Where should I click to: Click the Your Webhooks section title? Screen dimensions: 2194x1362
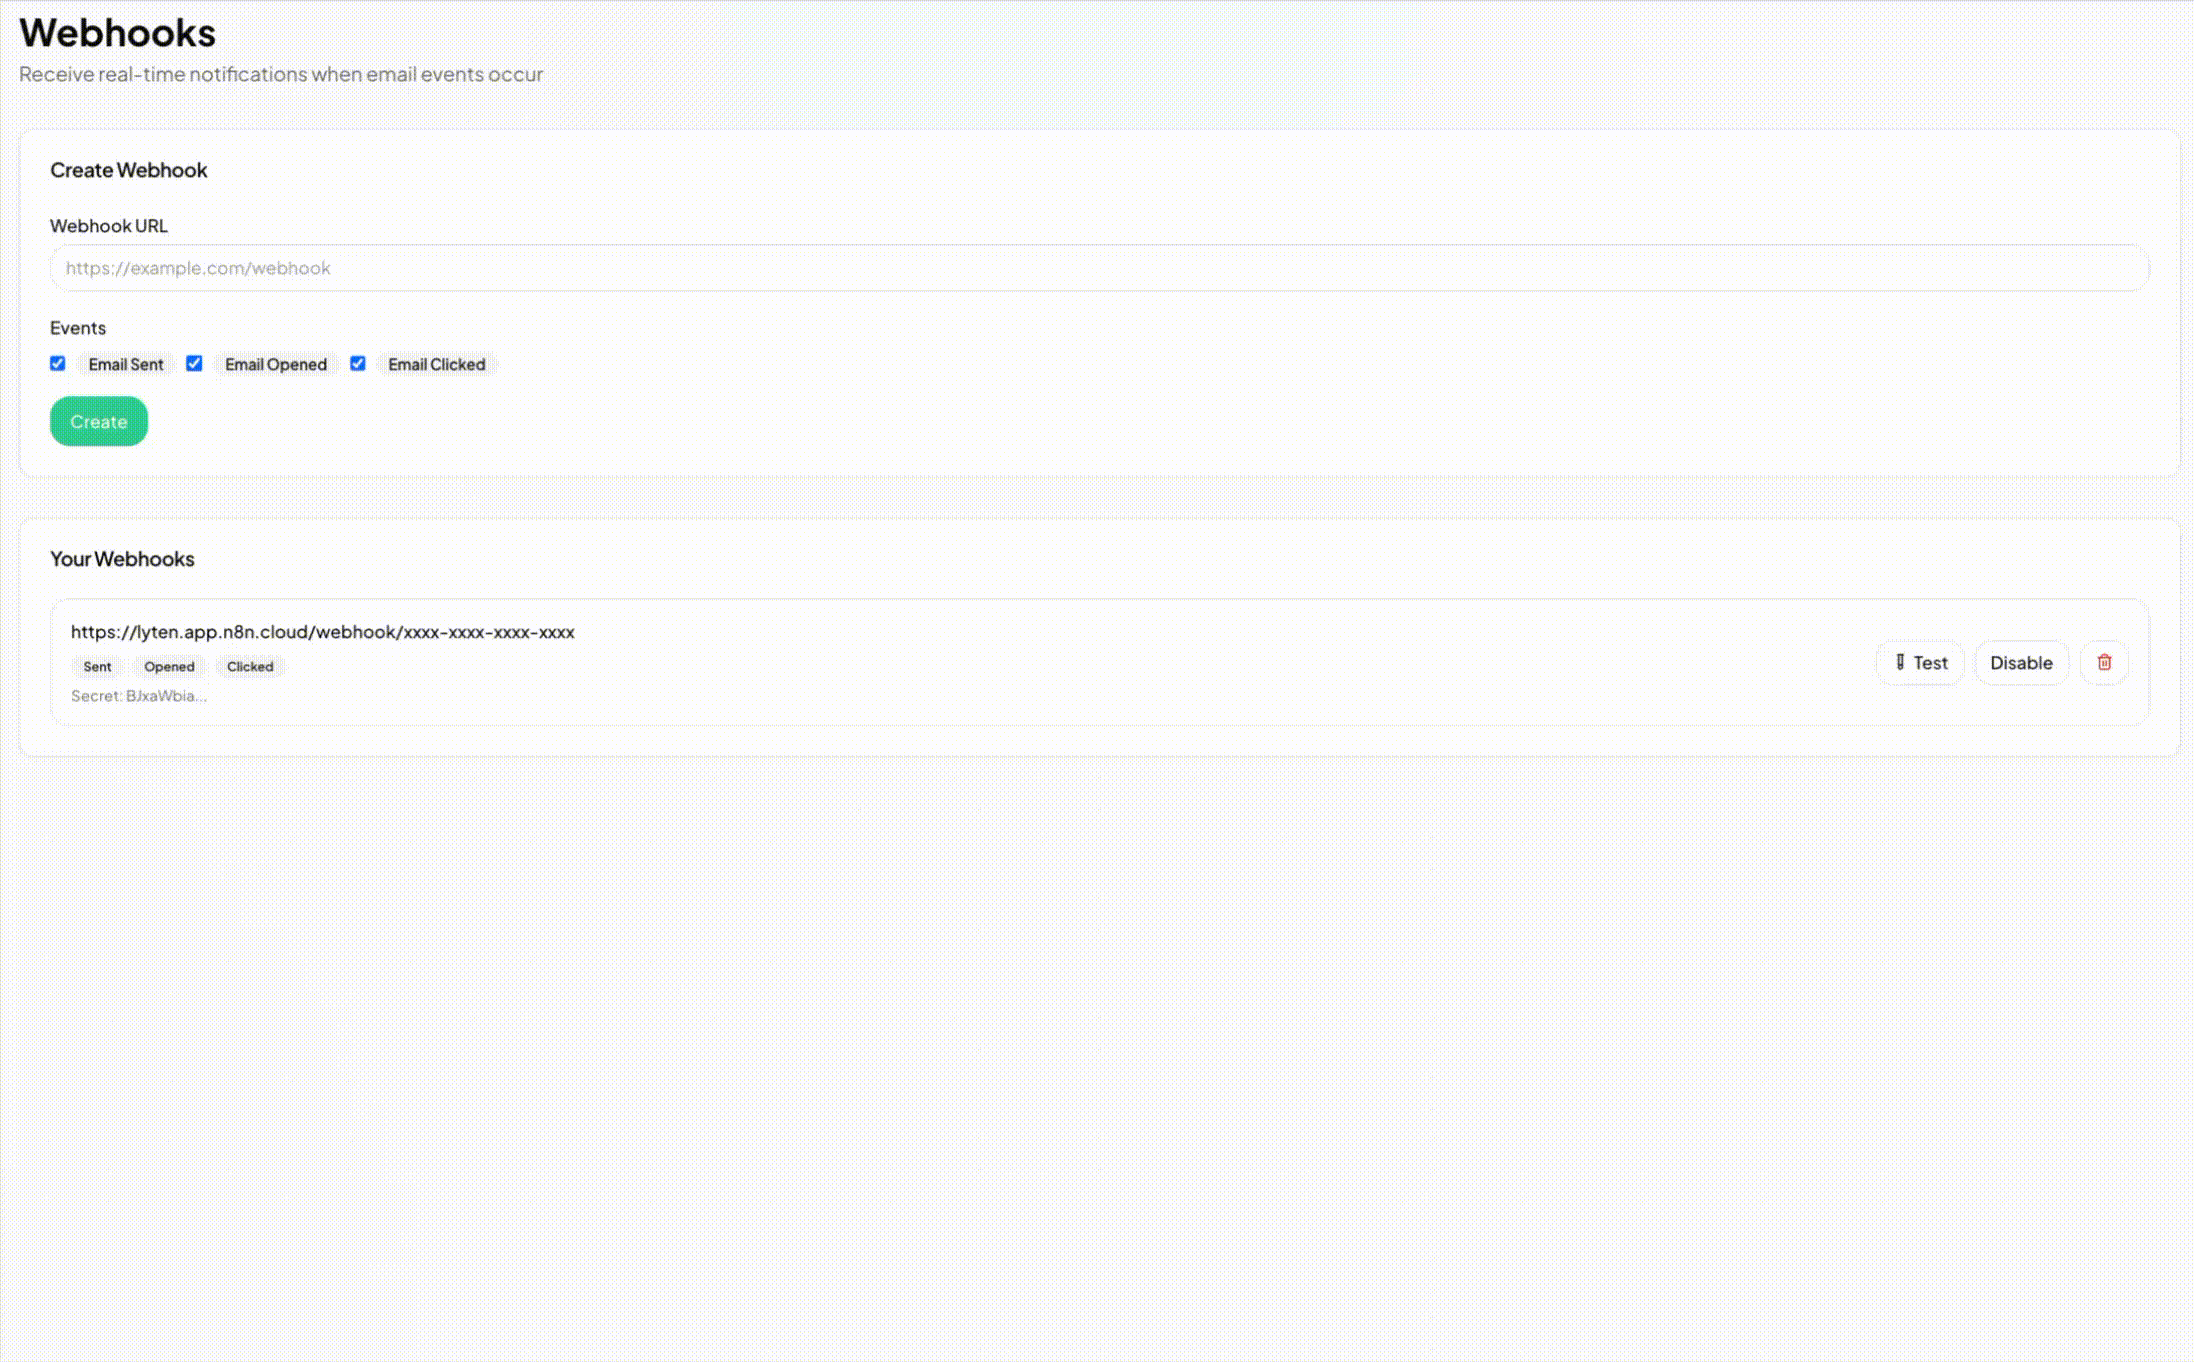pos(122,559)
